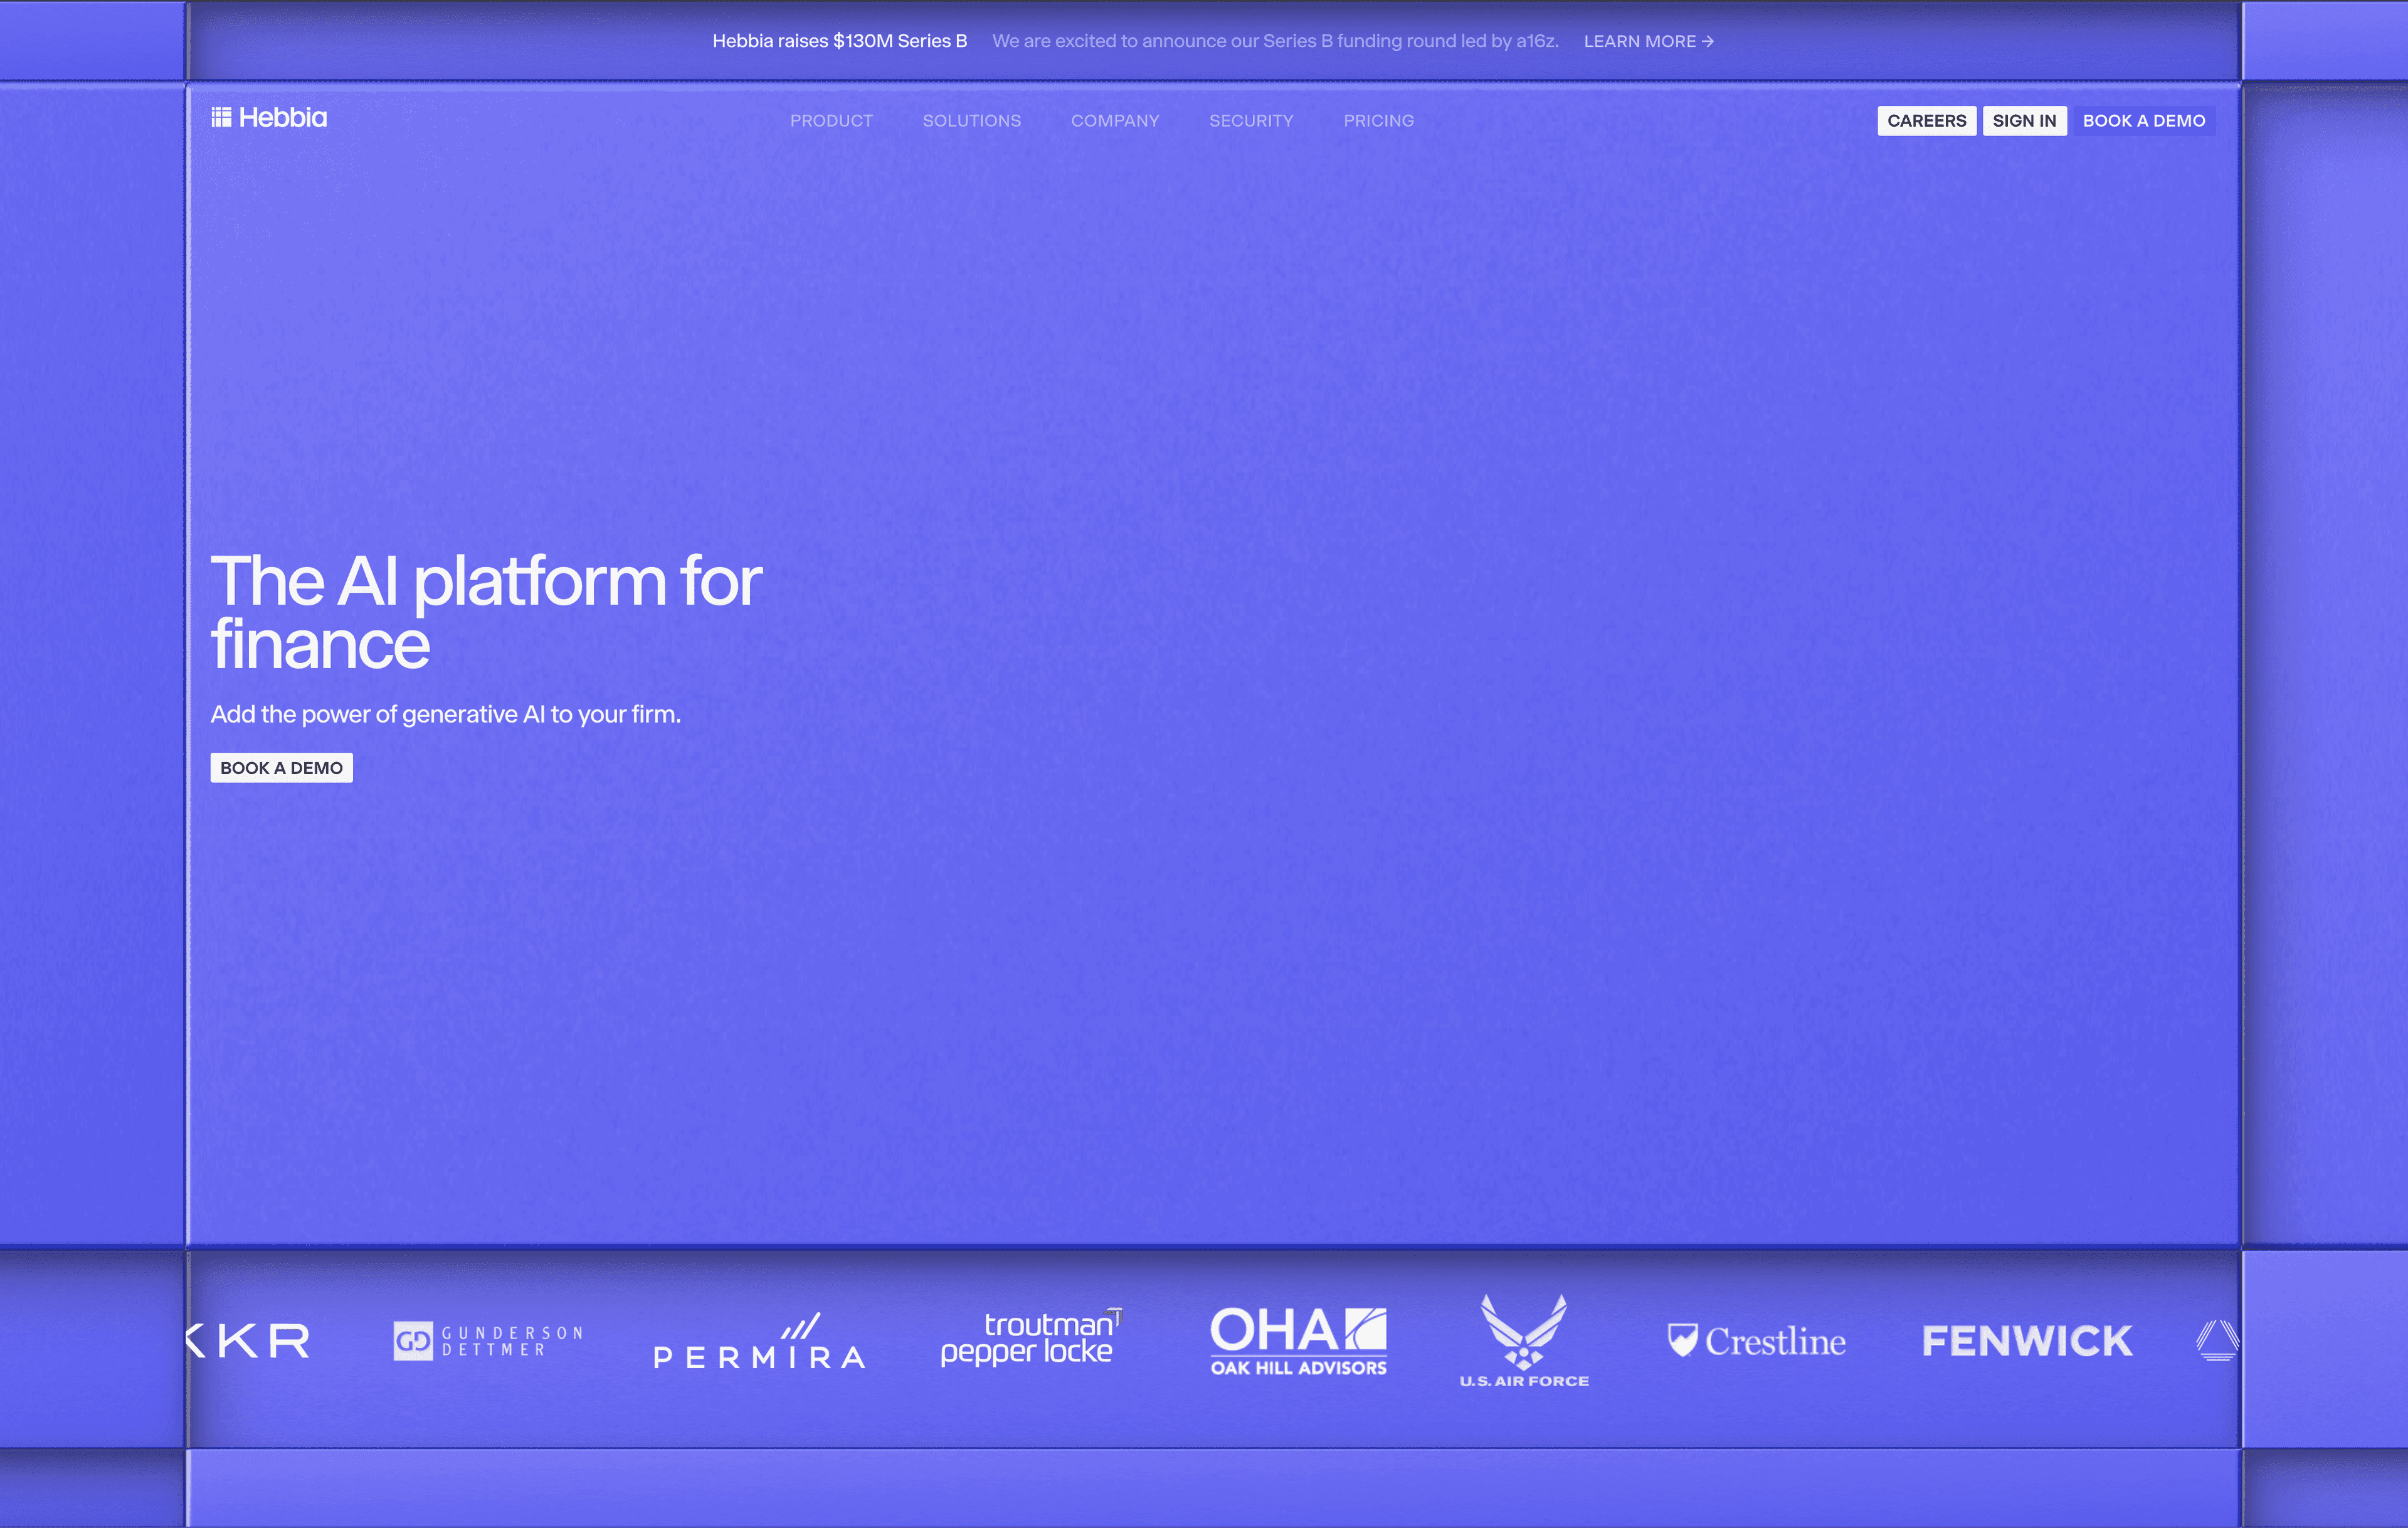2408x1528 pixels.
Task: Open the Company menu
Action: pyautogui.click(x=1114, y=121)
